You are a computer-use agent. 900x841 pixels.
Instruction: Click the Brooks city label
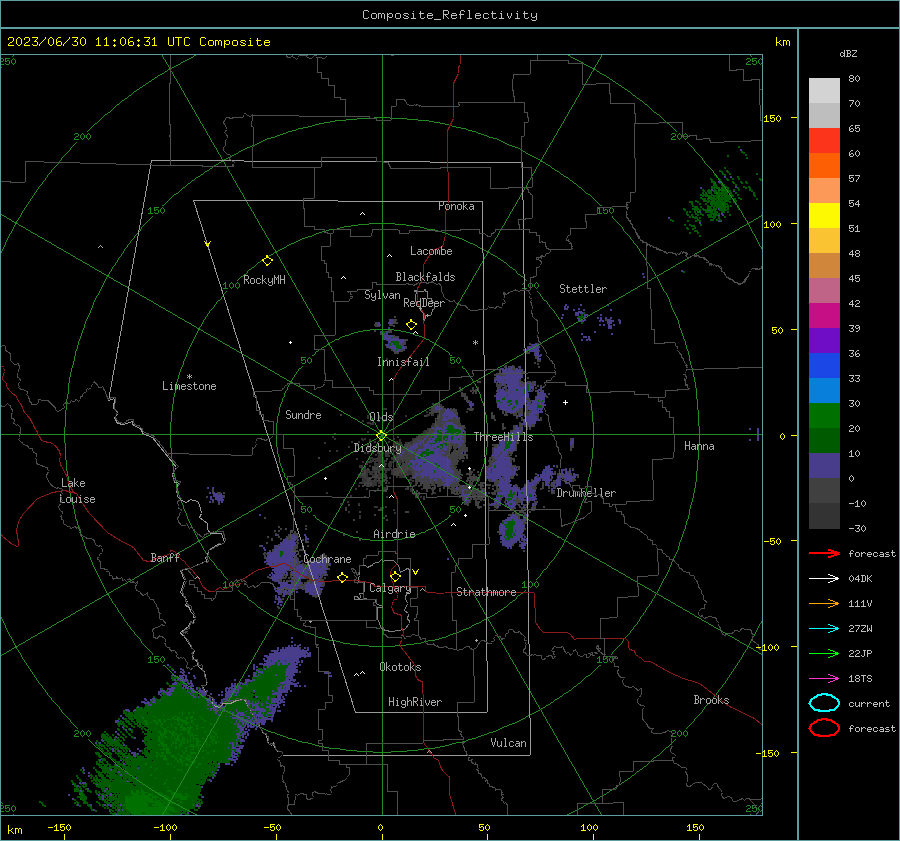pyautogui.click(x=711, y=700)
